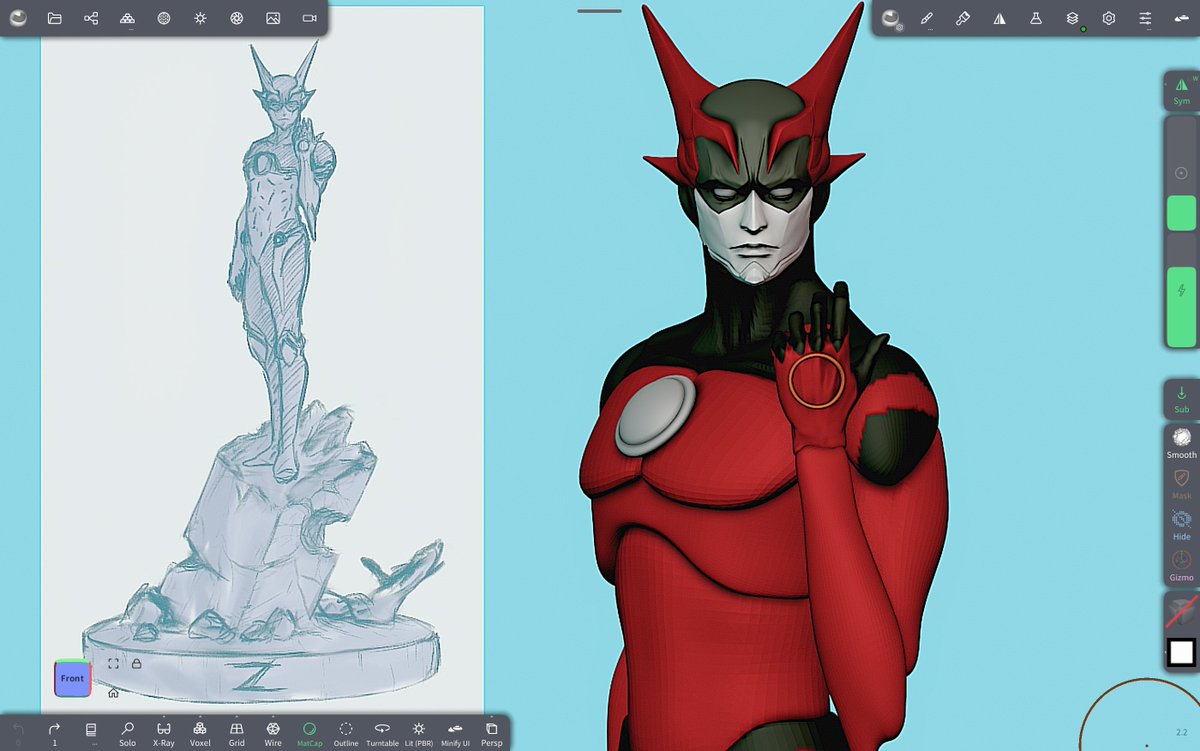Select the Mask tool
This screenshot has width=1200, height=751.
pos(1182,484)
